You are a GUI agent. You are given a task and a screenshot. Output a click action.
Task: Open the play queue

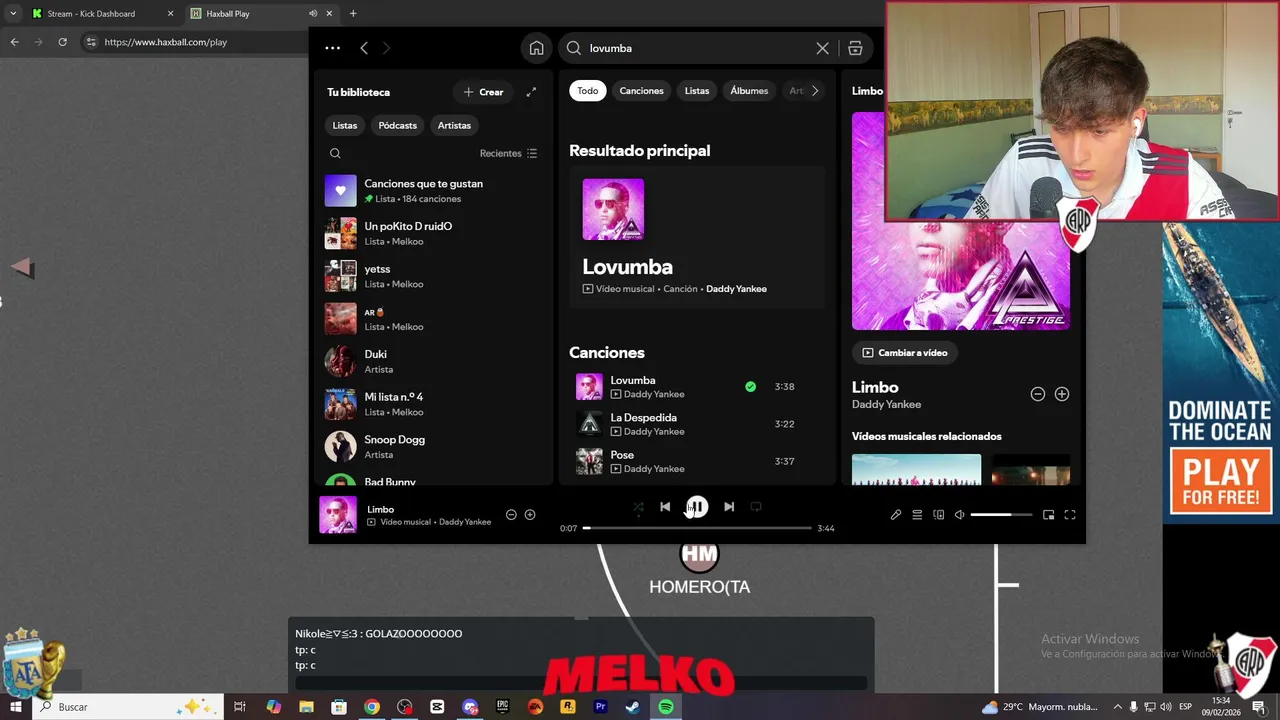tap(917, 515)
